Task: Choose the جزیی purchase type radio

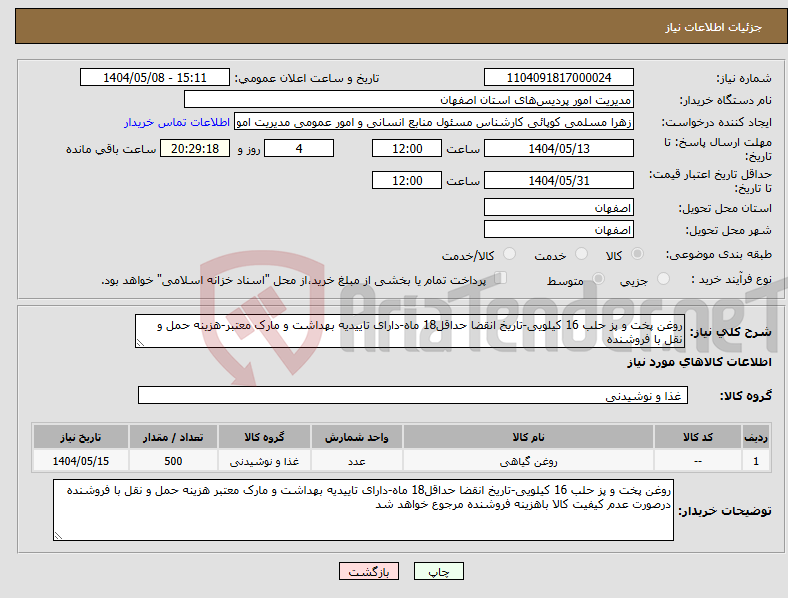Action: (x=663, y=278)
